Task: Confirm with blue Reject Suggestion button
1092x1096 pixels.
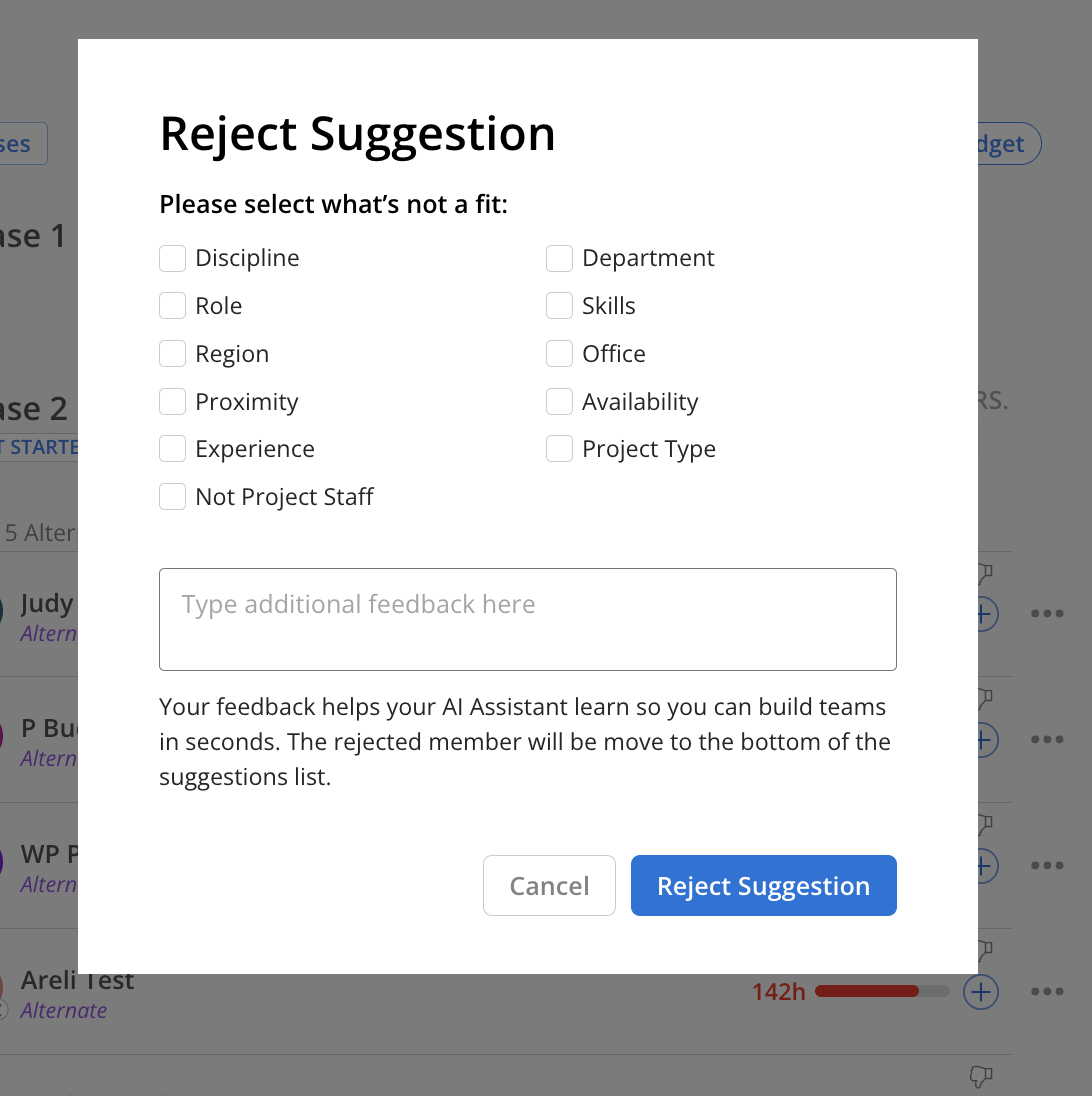Action: 763,886
